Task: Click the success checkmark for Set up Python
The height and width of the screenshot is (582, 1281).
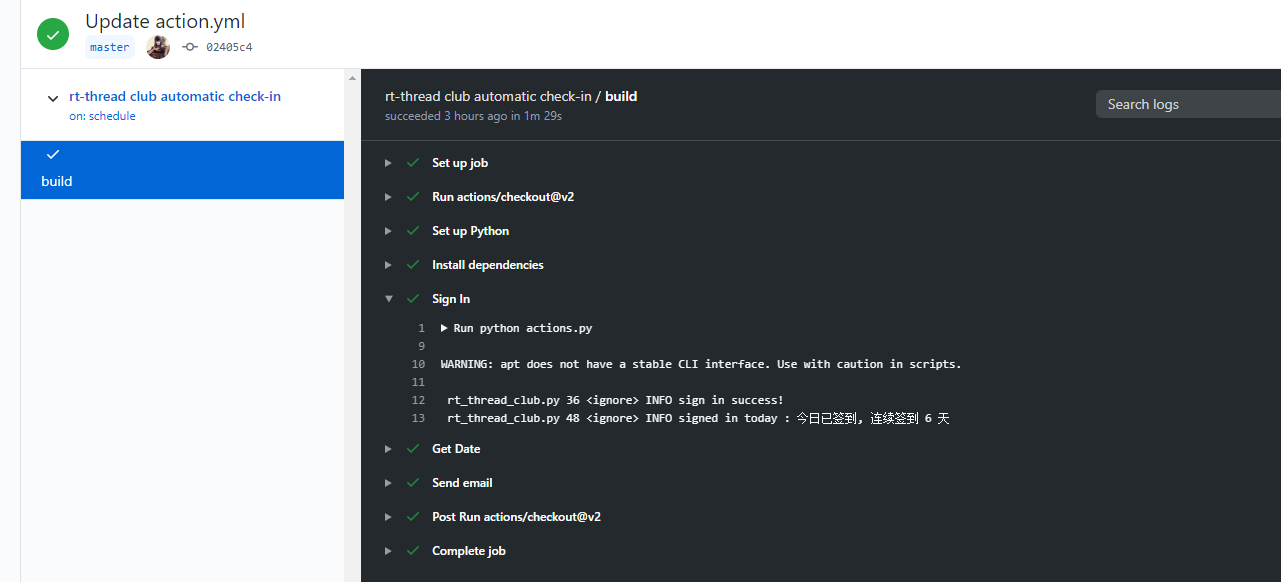Action: tap(413, 231)
